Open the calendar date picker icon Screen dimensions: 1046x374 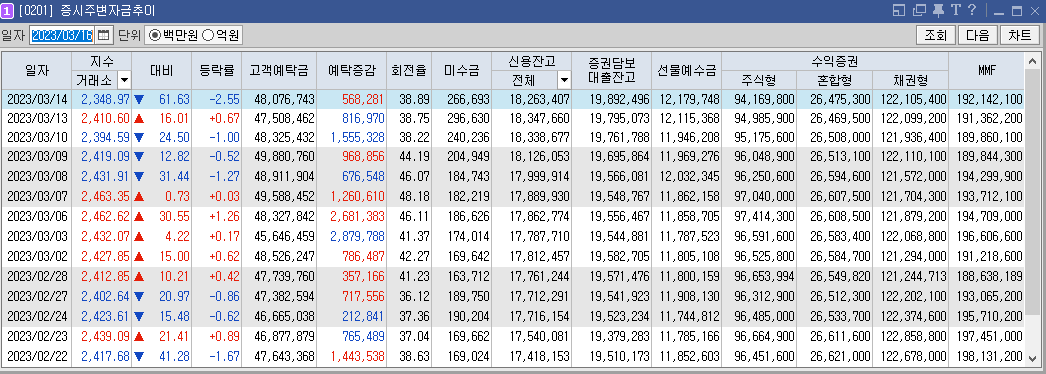tap(104, 35)
